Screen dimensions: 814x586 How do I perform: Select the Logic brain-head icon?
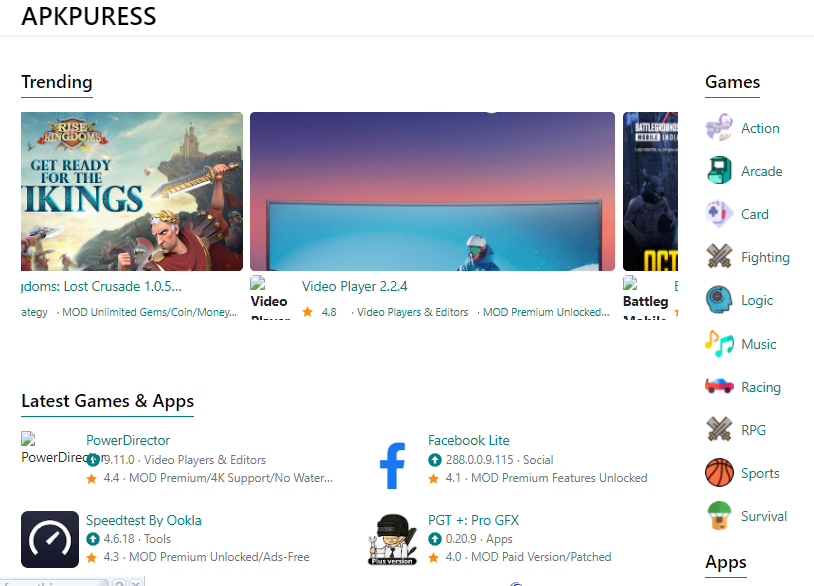coord(719,300)
